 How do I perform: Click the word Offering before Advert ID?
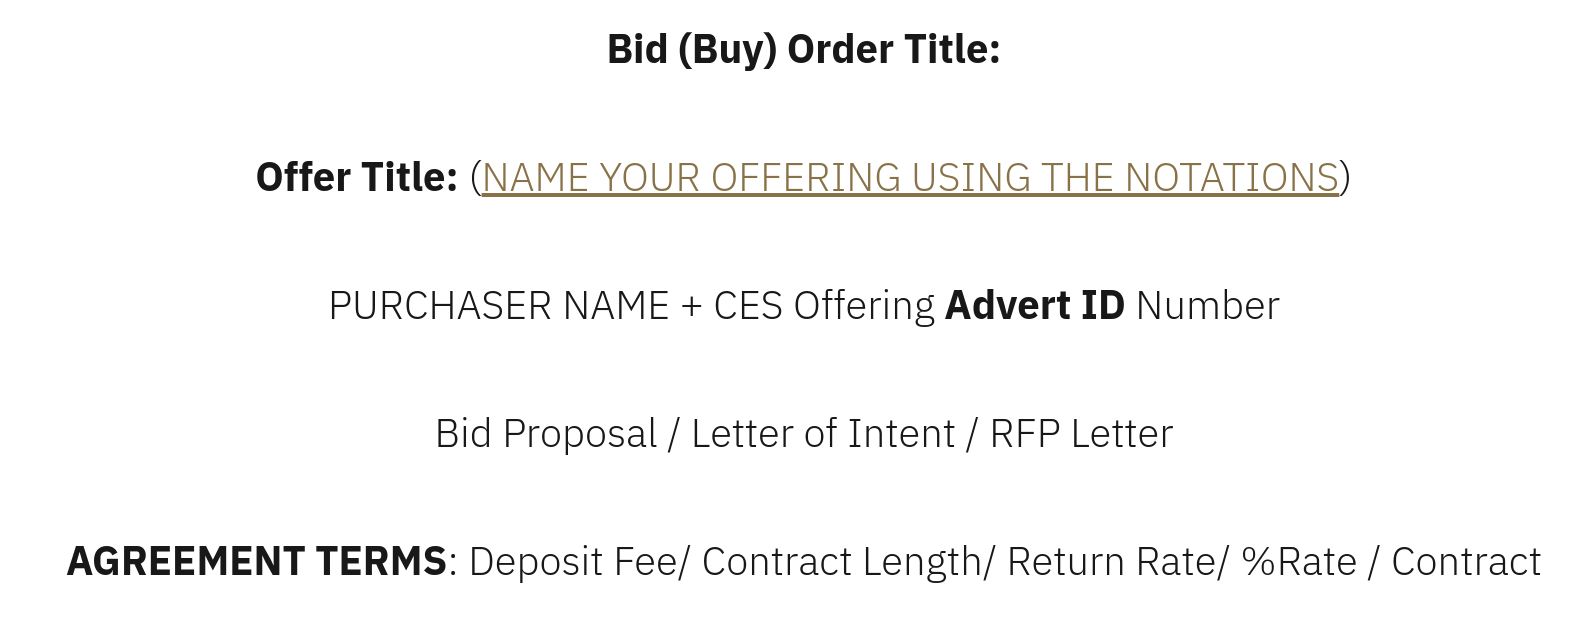pyautogui.click(x=864, y=306)
